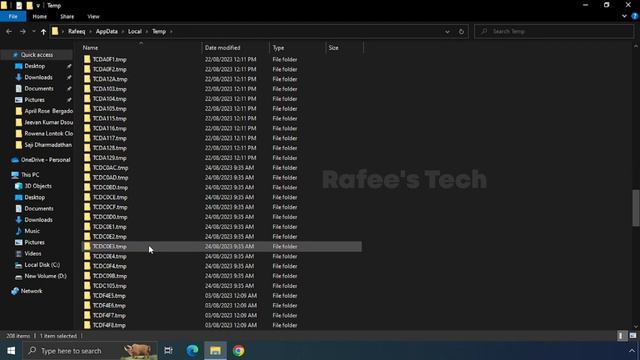Select the TCDA12A.tmp folder
The image size is (640, 360).
click(110, 79)
